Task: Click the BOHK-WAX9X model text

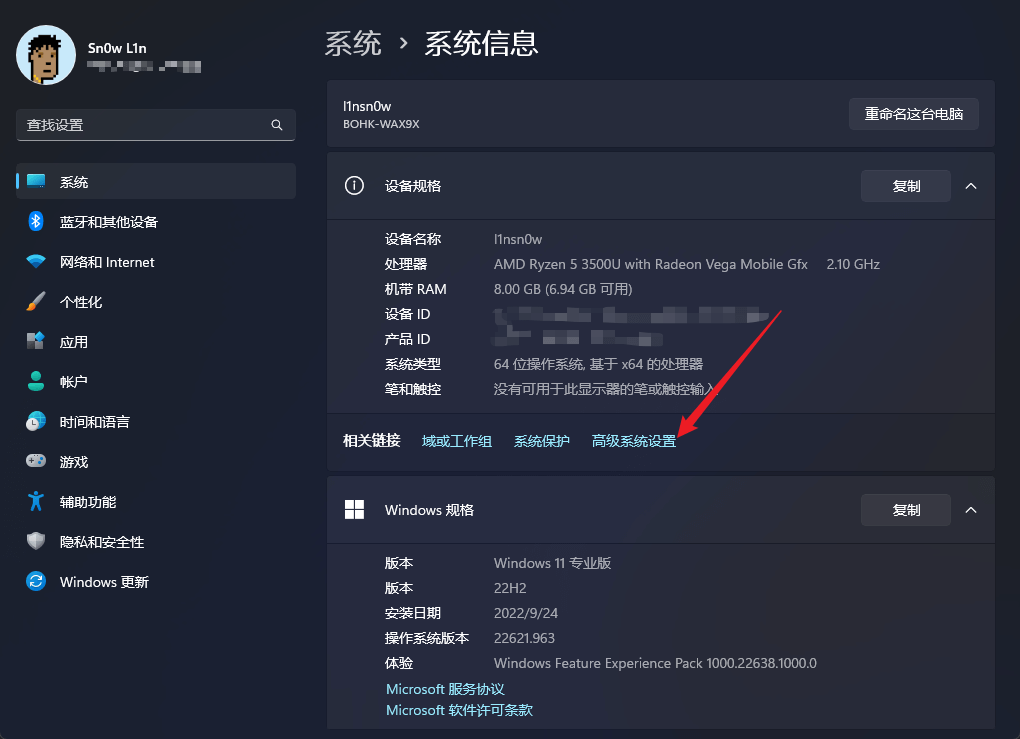Action: (381, 124)
